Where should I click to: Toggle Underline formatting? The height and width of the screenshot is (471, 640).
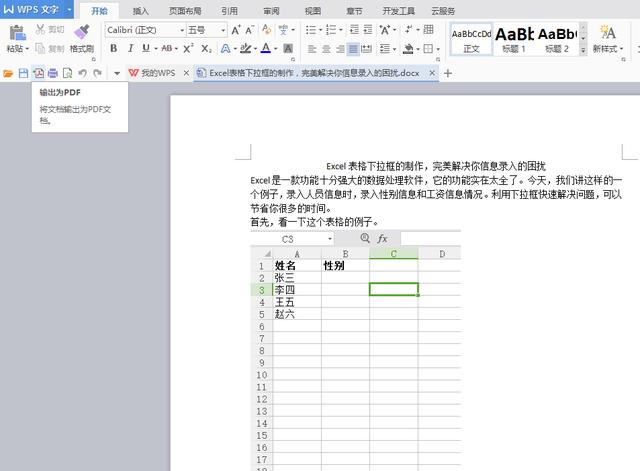146,49
